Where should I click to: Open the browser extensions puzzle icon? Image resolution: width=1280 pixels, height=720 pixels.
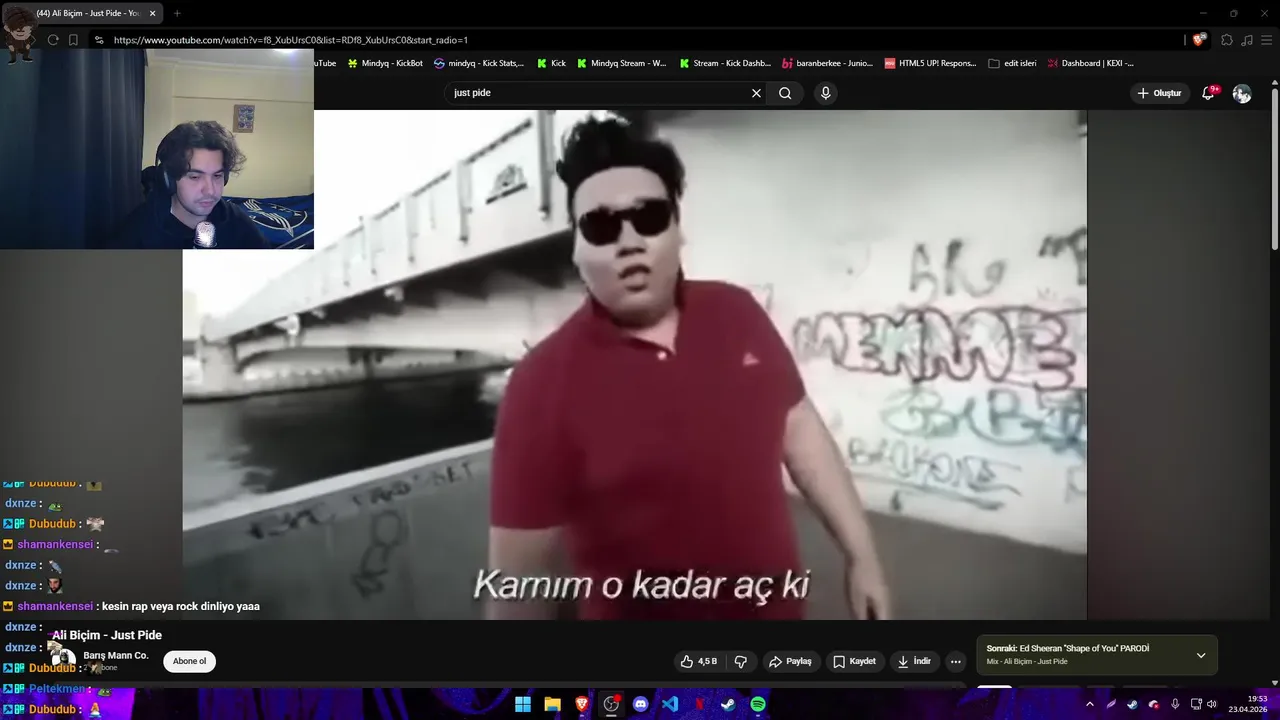click(1227, 40)
